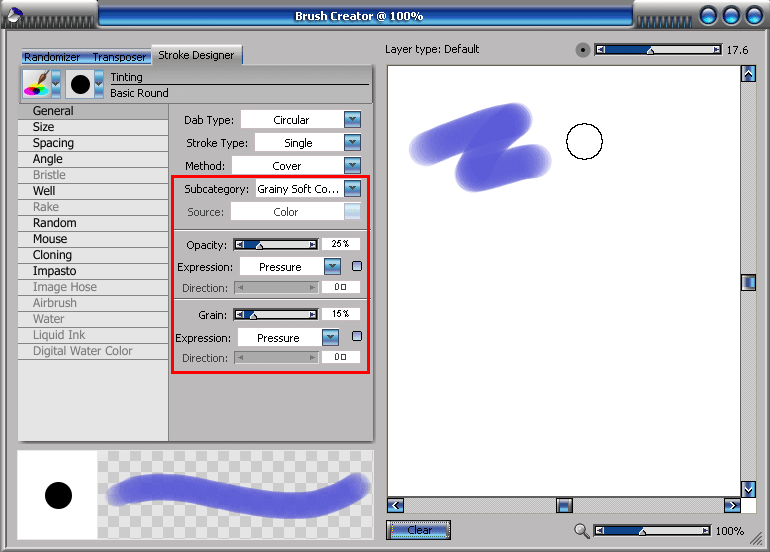Click the brush size dot icon
Viewport: 770px width, 552px height.
pyautogui.click(x=582, y=50)
